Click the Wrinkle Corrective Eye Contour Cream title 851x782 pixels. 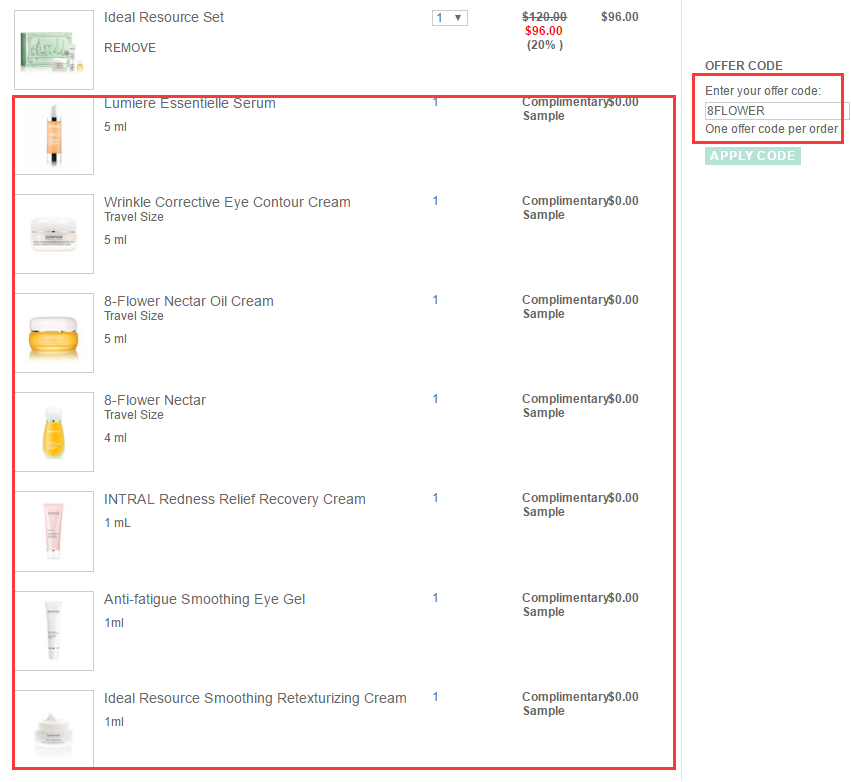[227, 202]
